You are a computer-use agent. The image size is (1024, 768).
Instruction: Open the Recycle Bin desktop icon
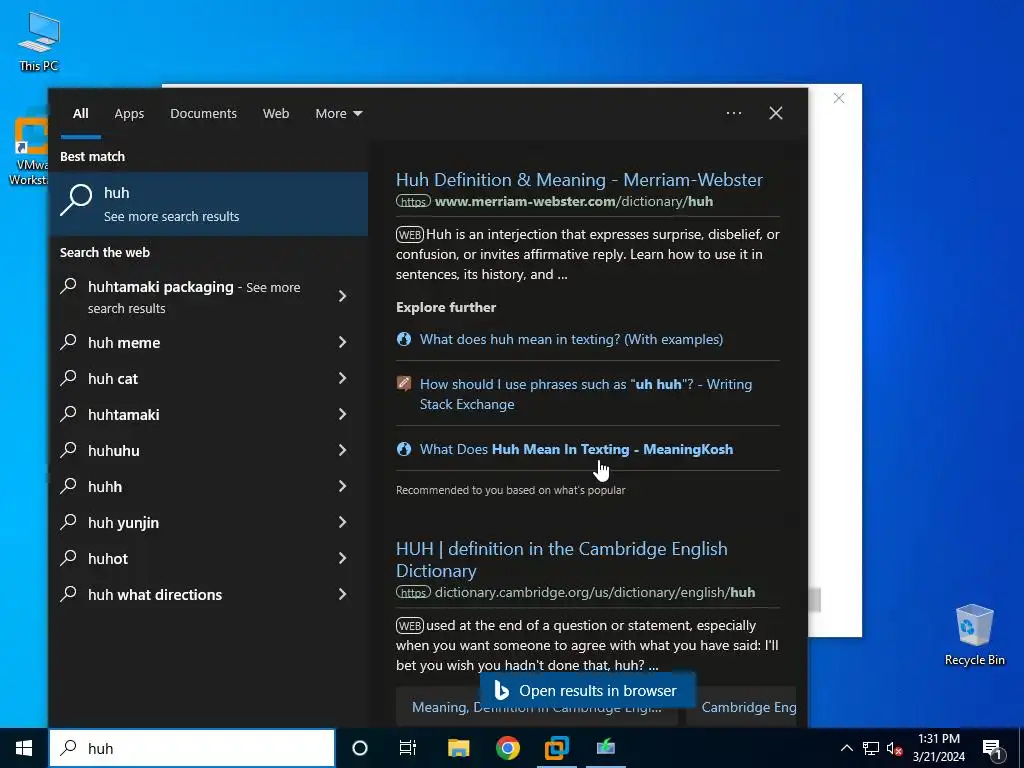click(974, 634)
